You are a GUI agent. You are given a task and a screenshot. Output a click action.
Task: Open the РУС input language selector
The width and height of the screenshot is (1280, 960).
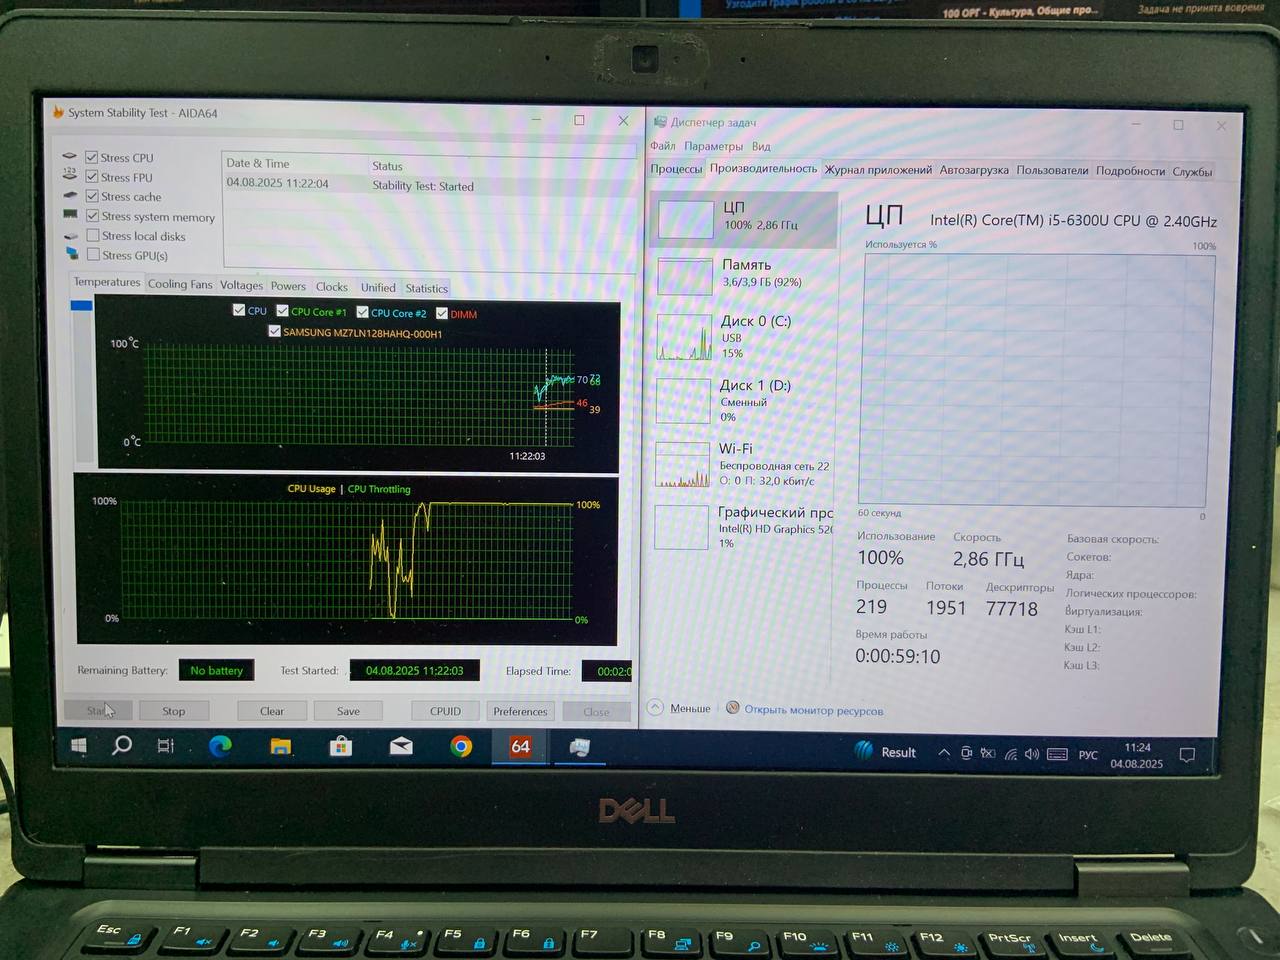pyautogui.click(x=1088, y=755)
